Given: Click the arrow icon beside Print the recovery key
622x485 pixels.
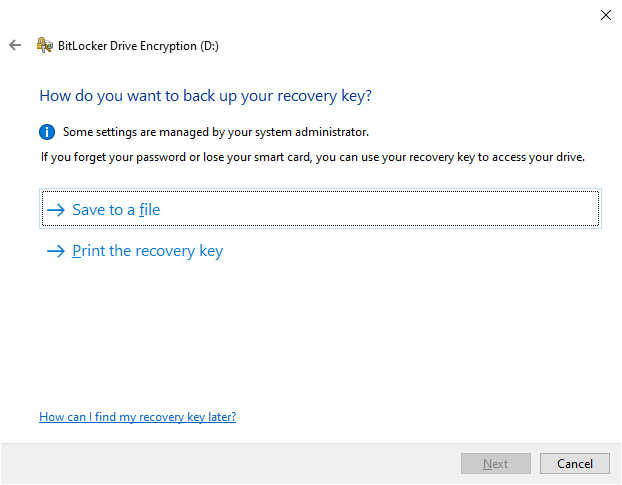Looking at the screenshot, I should pos(56,251).
